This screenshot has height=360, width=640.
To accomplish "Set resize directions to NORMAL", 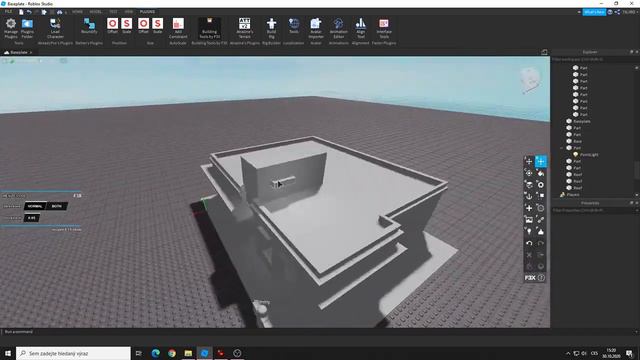I will click(x=35, y=206).
